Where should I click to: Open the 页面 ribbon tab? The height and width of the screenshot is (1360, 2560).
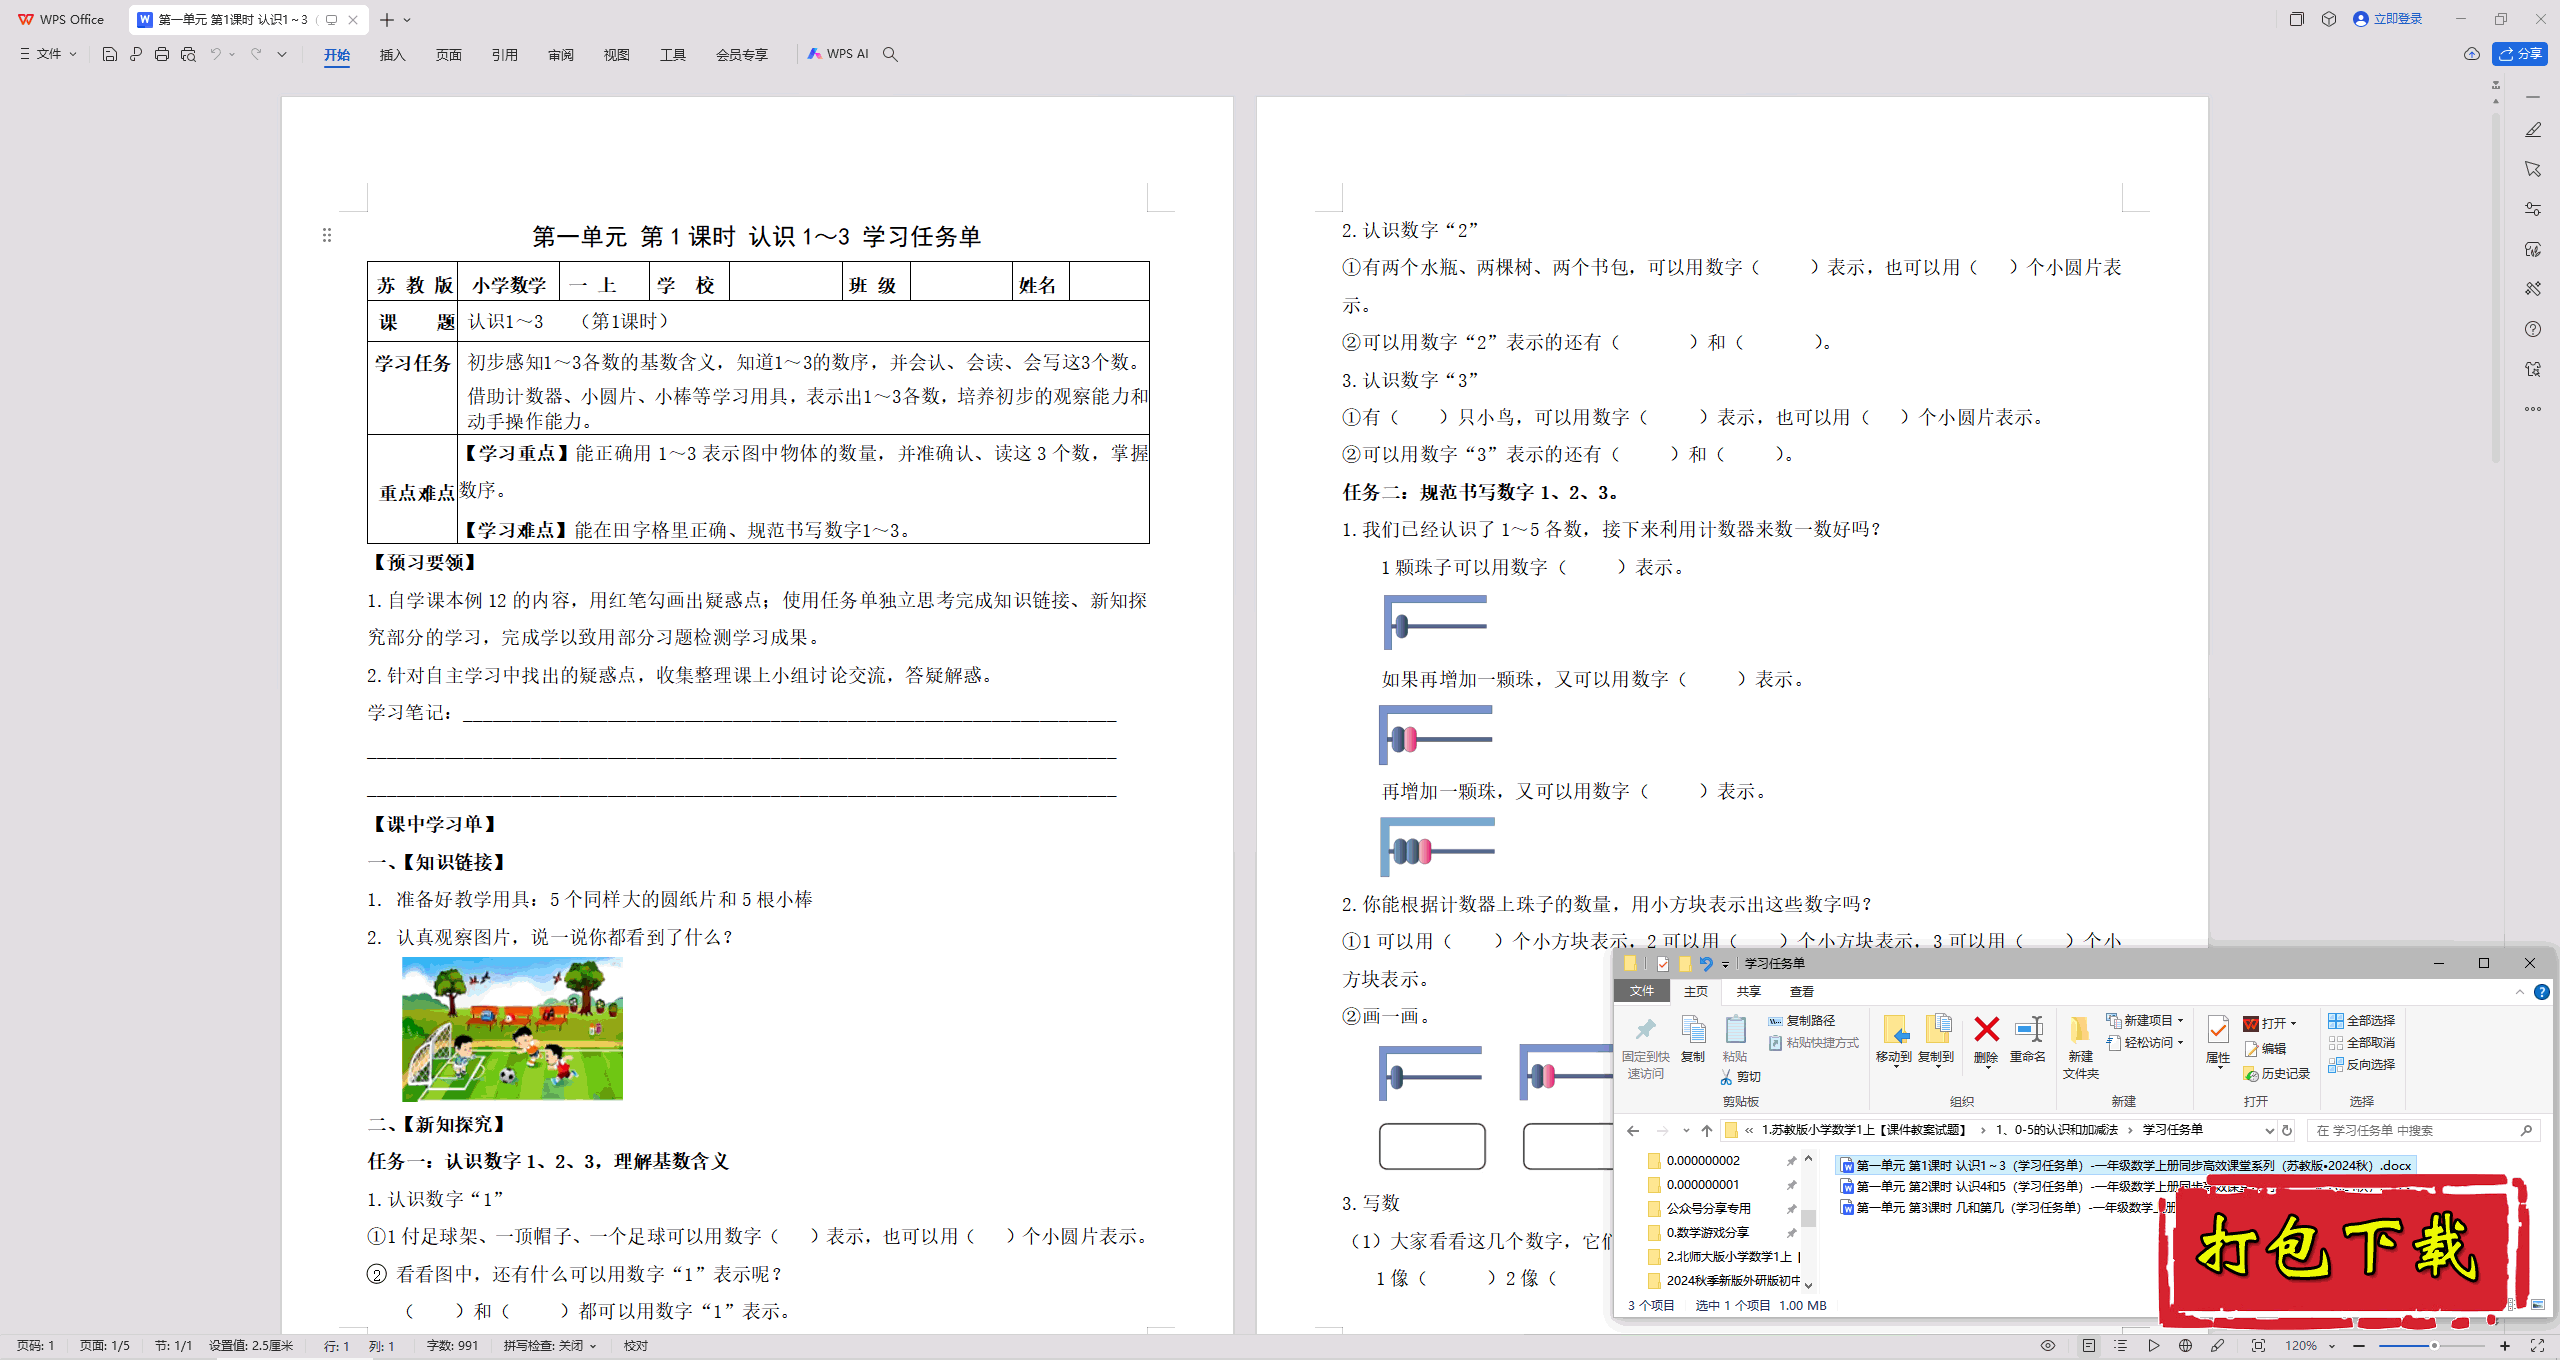[448, 55]
